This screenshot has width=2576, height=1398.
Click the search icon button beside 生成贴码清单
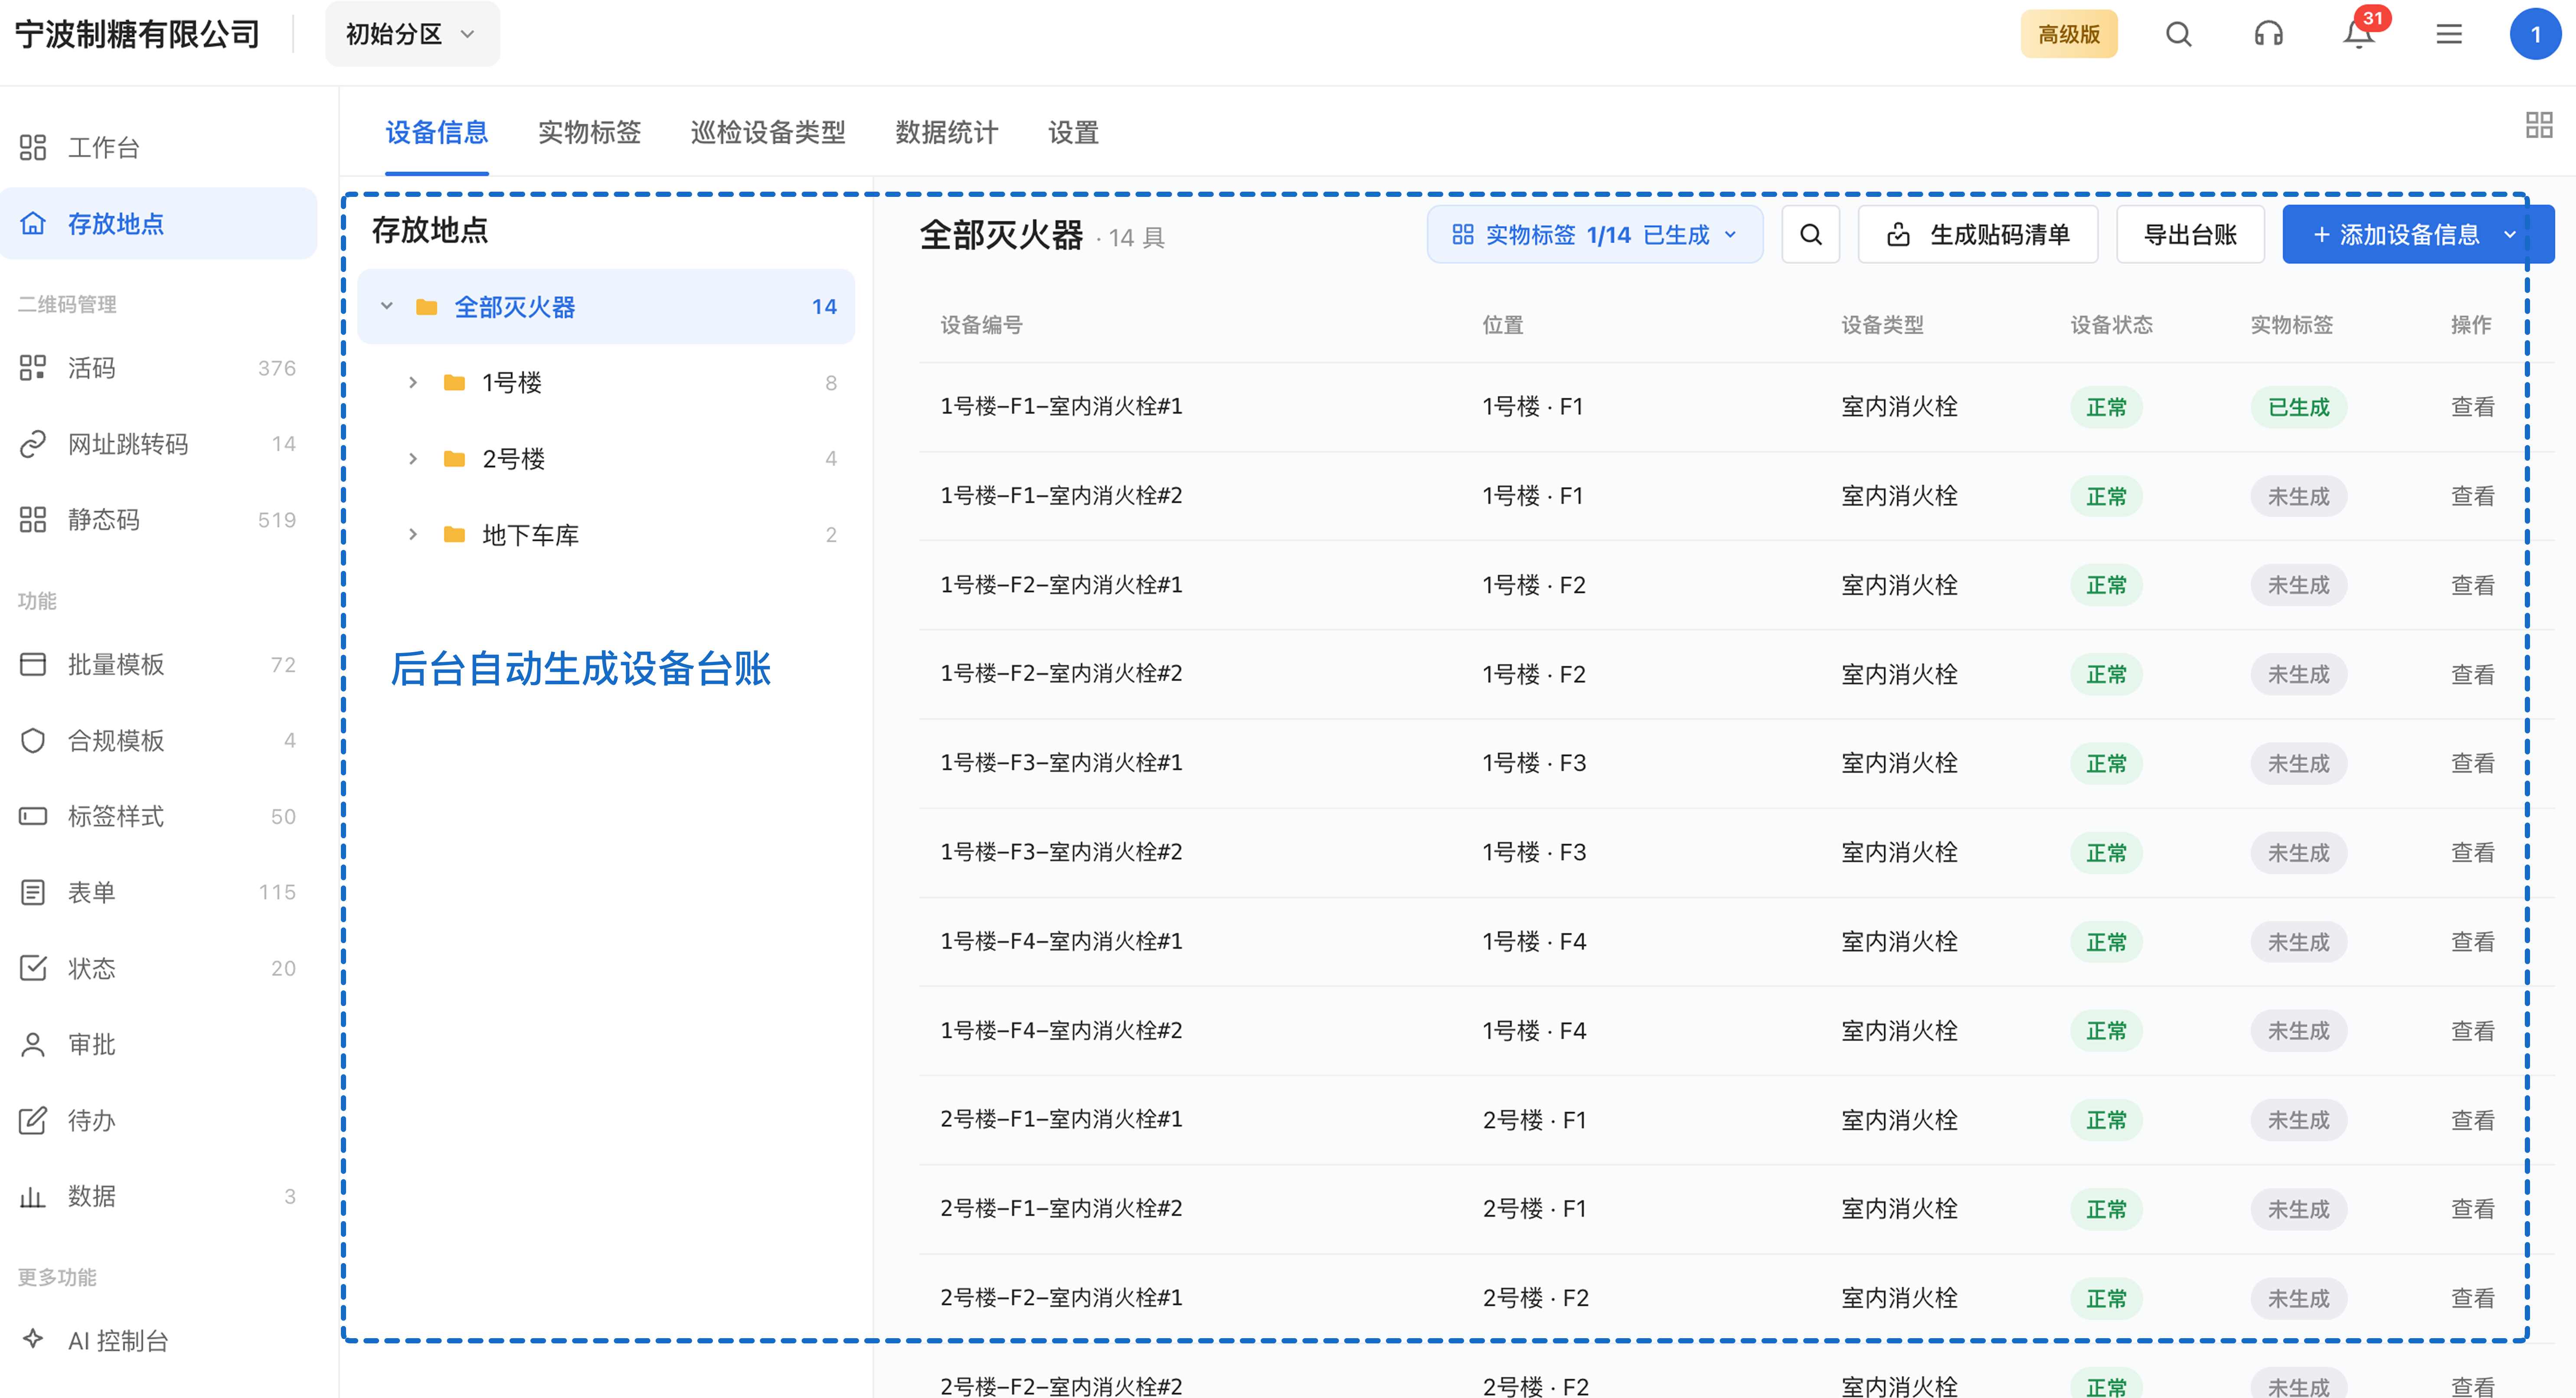tap(1811, 235)
